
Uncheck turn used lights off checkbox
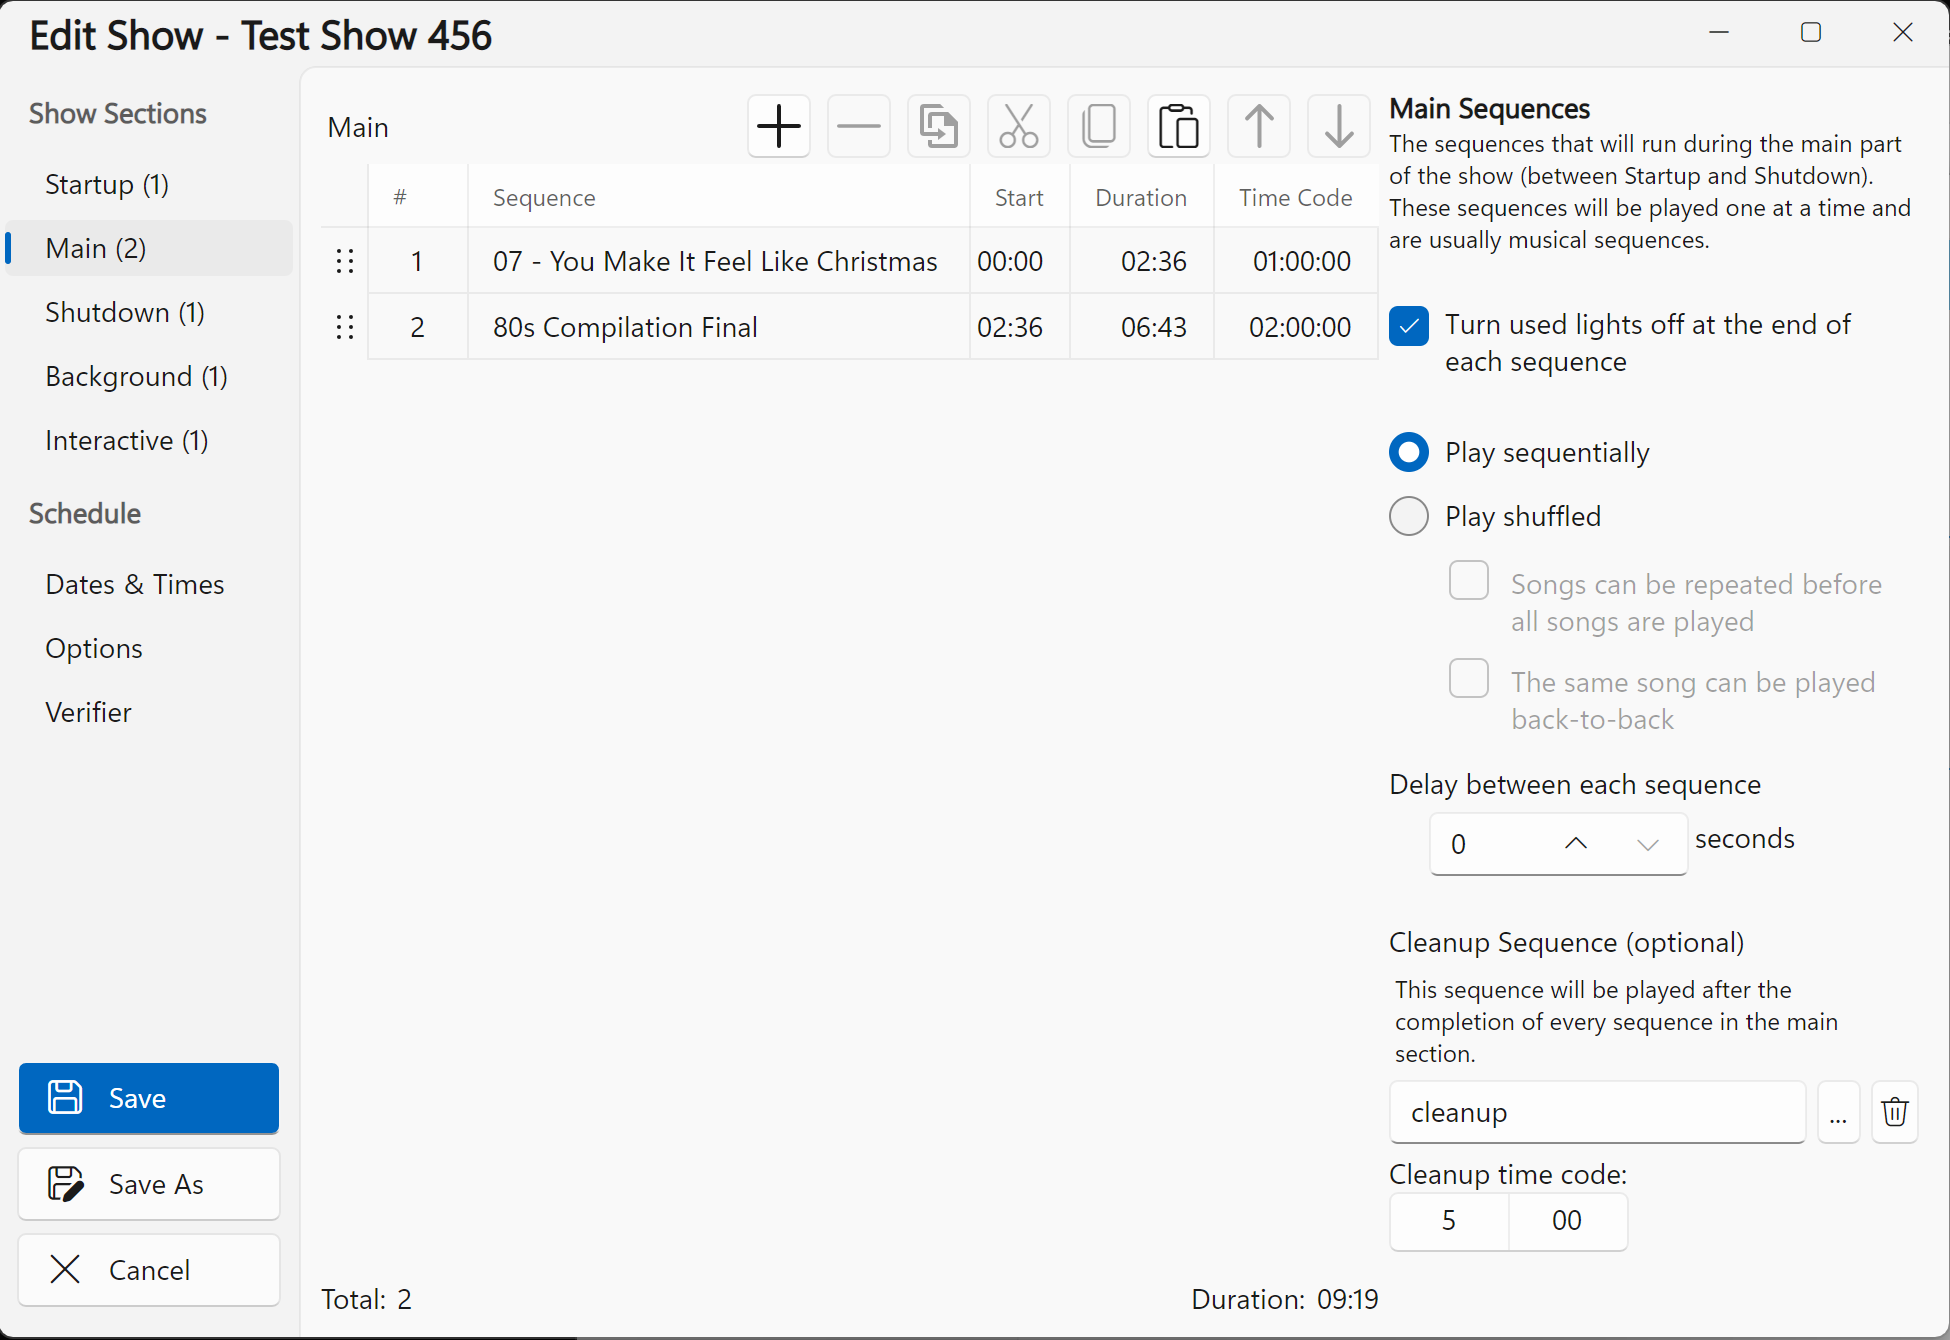pyautogui.click(x=1408, y=326)
